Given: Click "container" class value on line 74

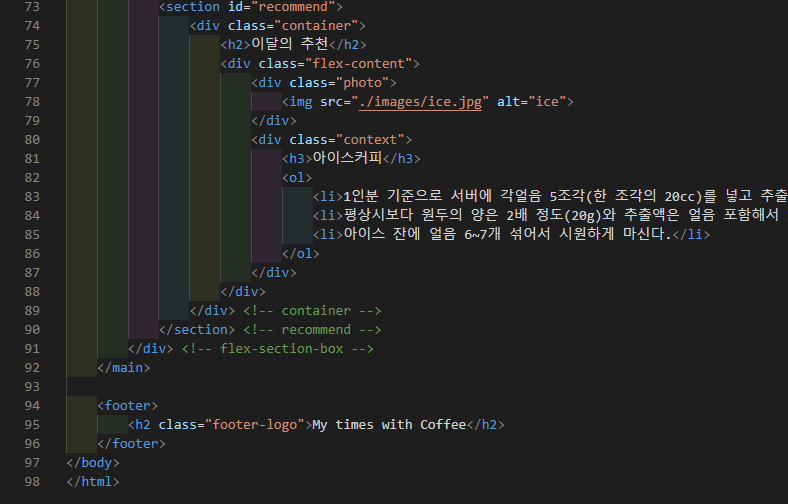Looking at the screenshot, I should [316, 26].
